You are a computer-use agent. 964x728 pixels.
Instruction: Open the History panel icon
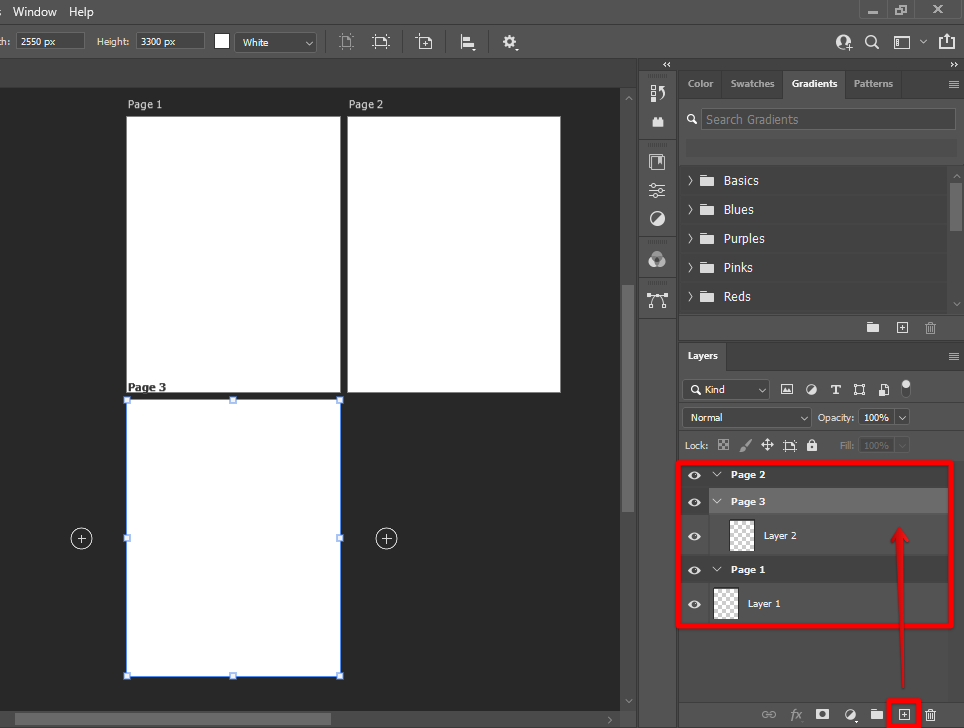[657, 93]
